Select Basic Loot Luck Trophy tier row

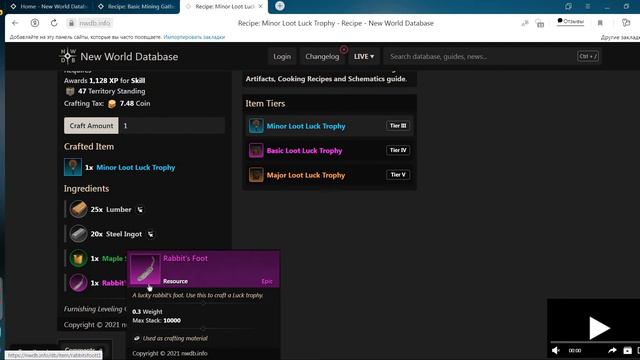click(x=329, y=150)
